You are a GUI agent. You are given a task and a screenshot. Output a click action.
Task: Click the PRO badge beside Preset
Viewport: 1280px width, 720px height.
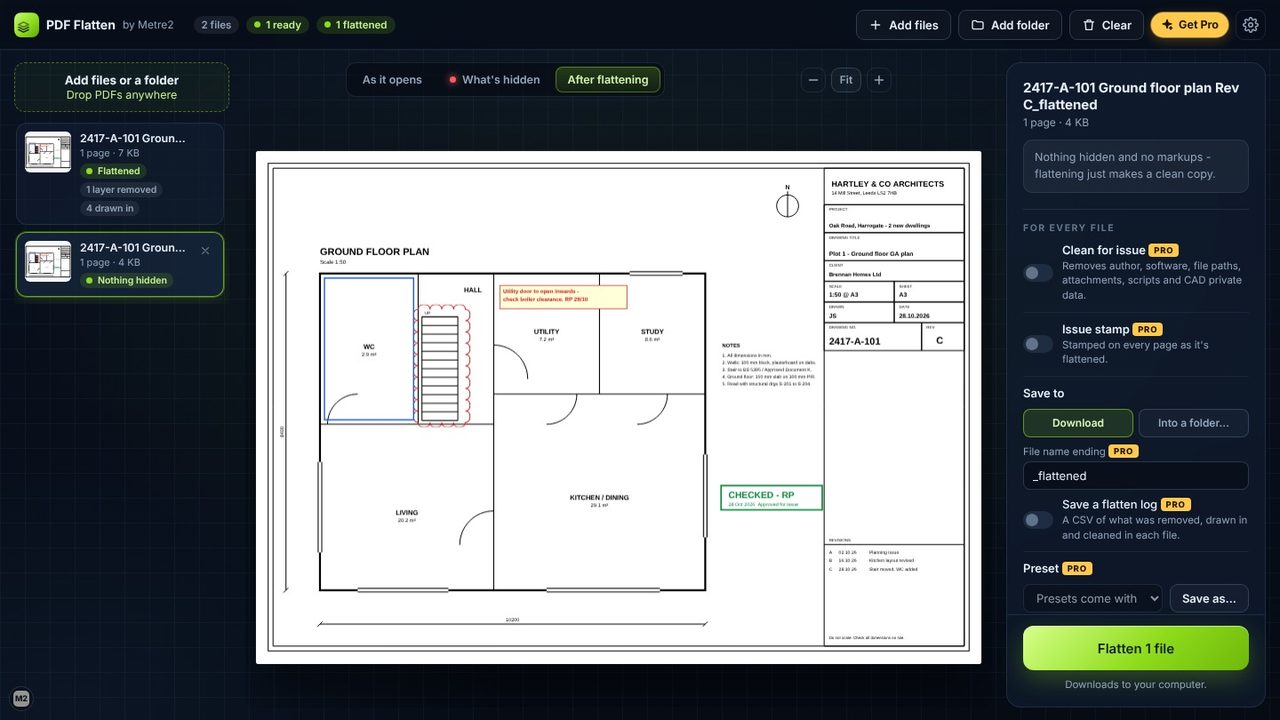tap(1077, 568)
